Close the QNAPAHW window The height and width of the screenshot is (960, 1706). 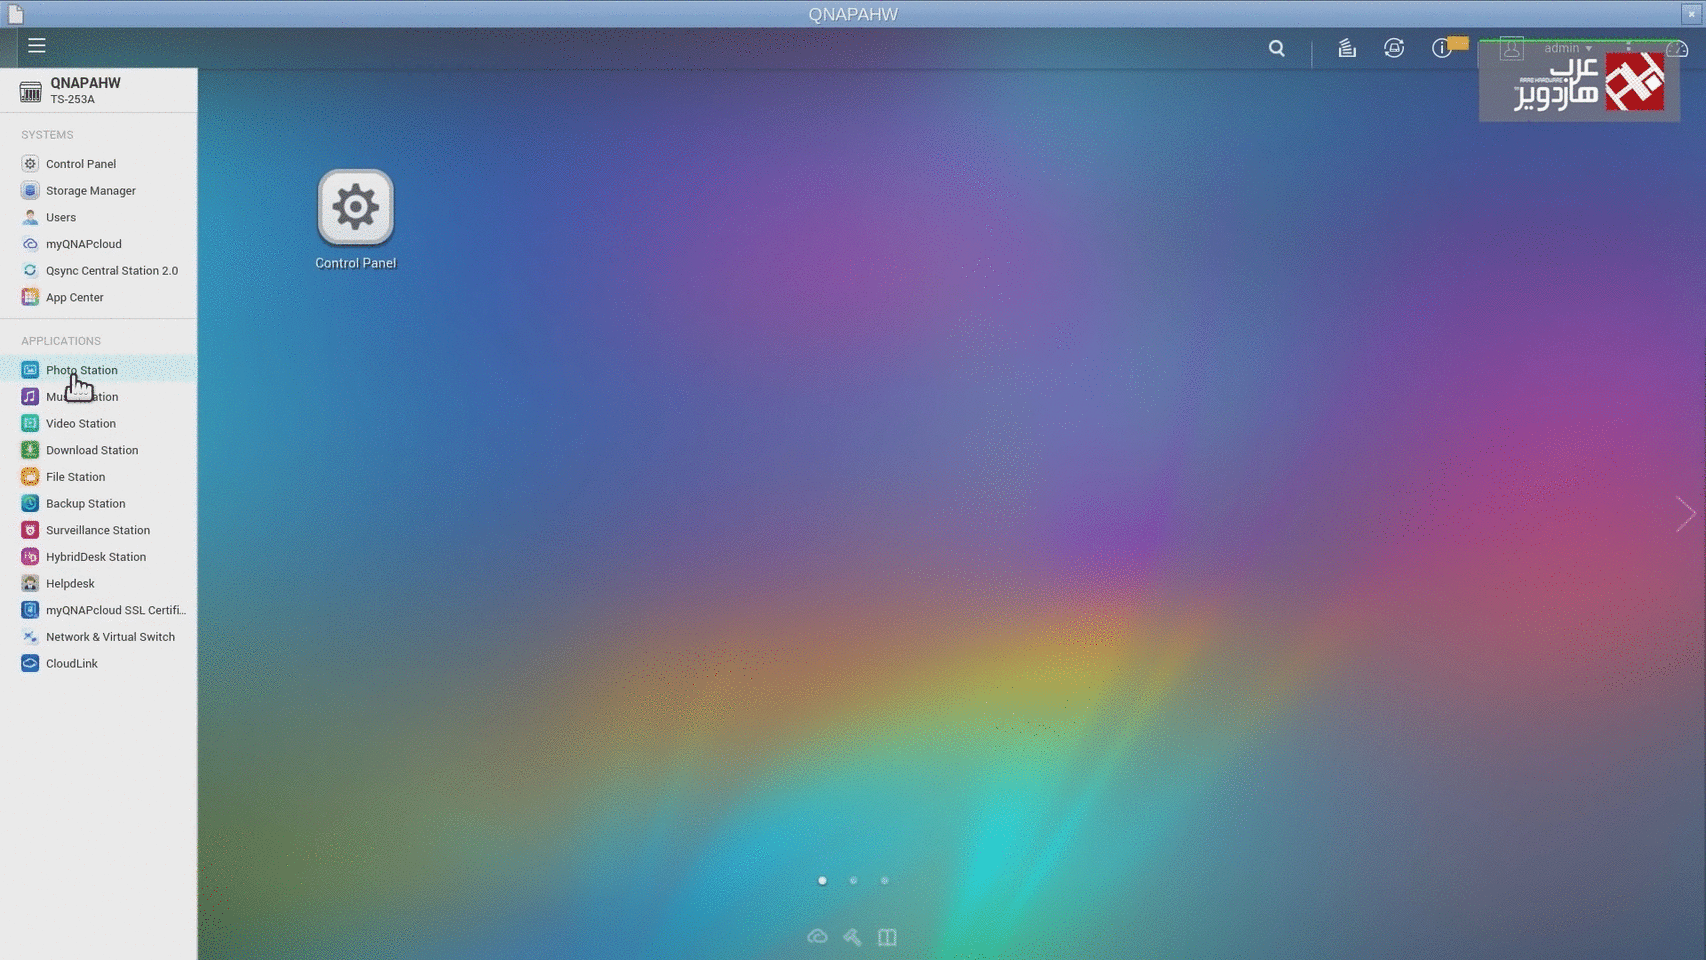[1692, 14]
